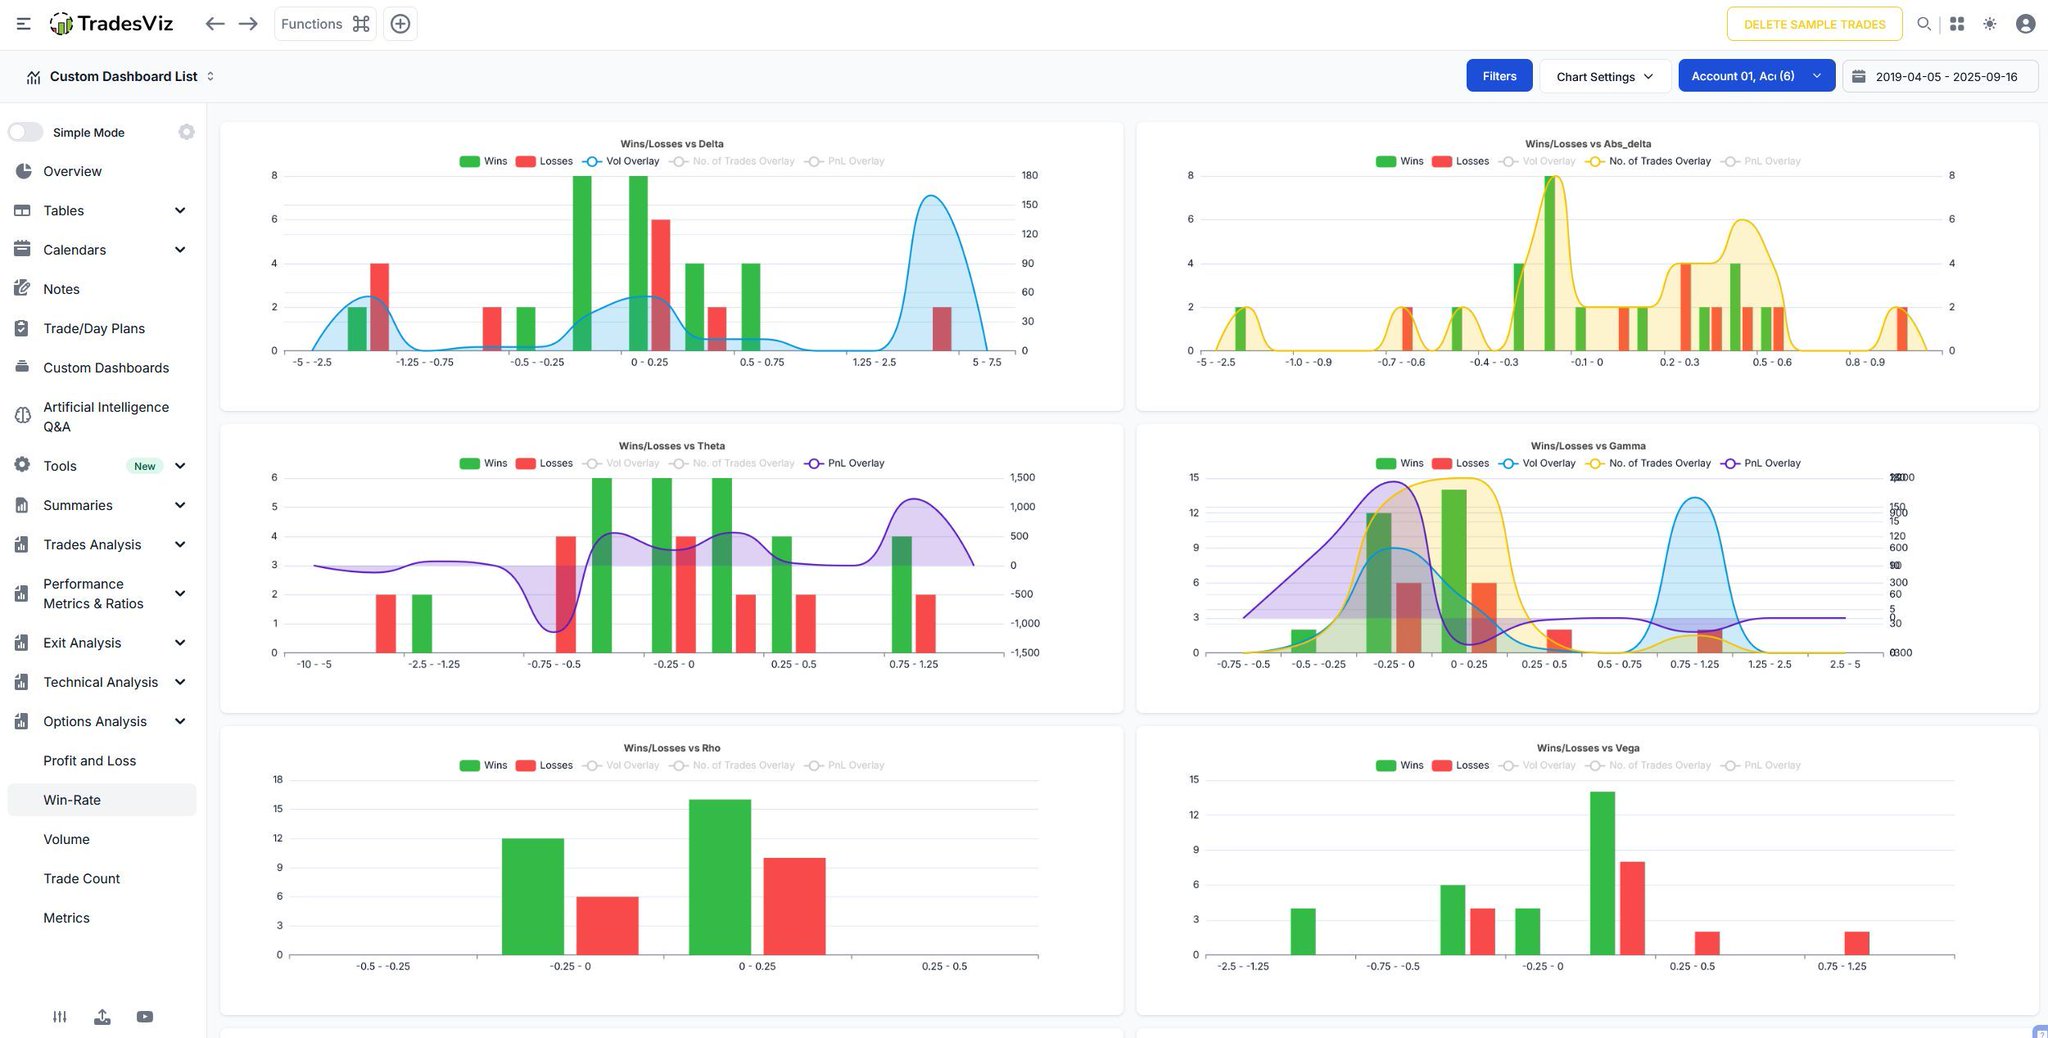This screenshot has height=1038, width=2048.
Task: Click the Simple Mode settings gear icon
Action: (186, 132)
